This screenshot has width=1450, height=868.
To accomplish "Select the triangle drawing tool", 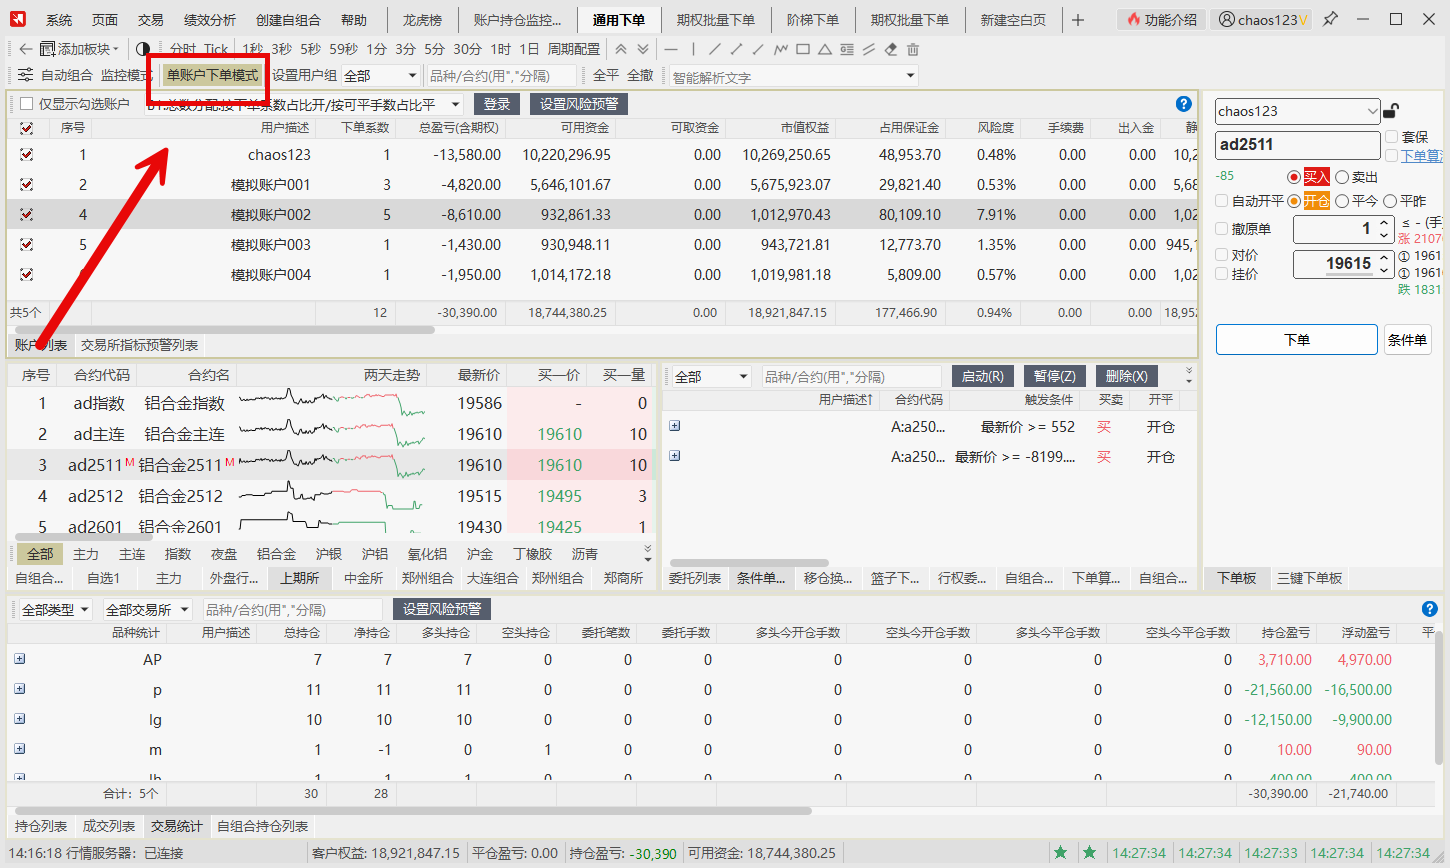I will click(825, 49).
